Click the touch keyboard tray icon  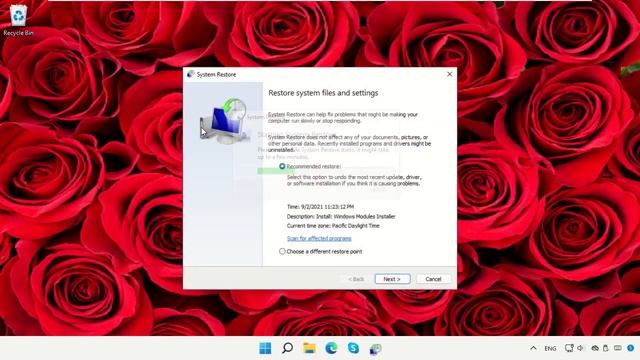(x=618, y=348)
